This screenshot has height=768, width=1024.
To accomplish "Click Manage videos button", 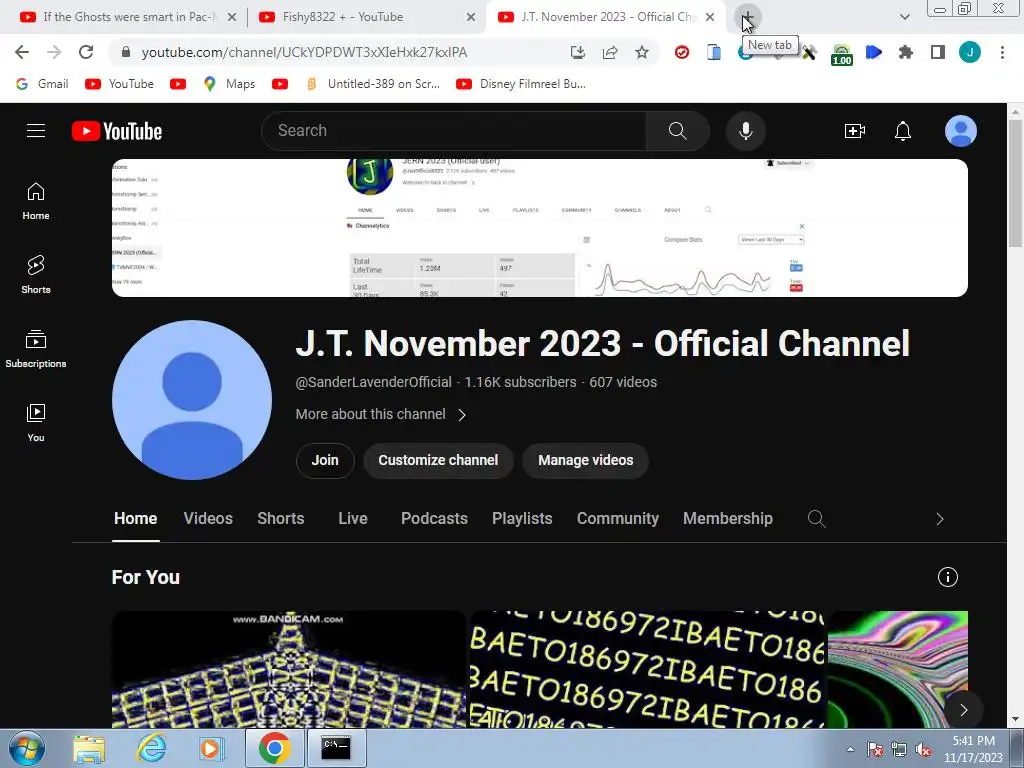I will (x=585, y=460).
